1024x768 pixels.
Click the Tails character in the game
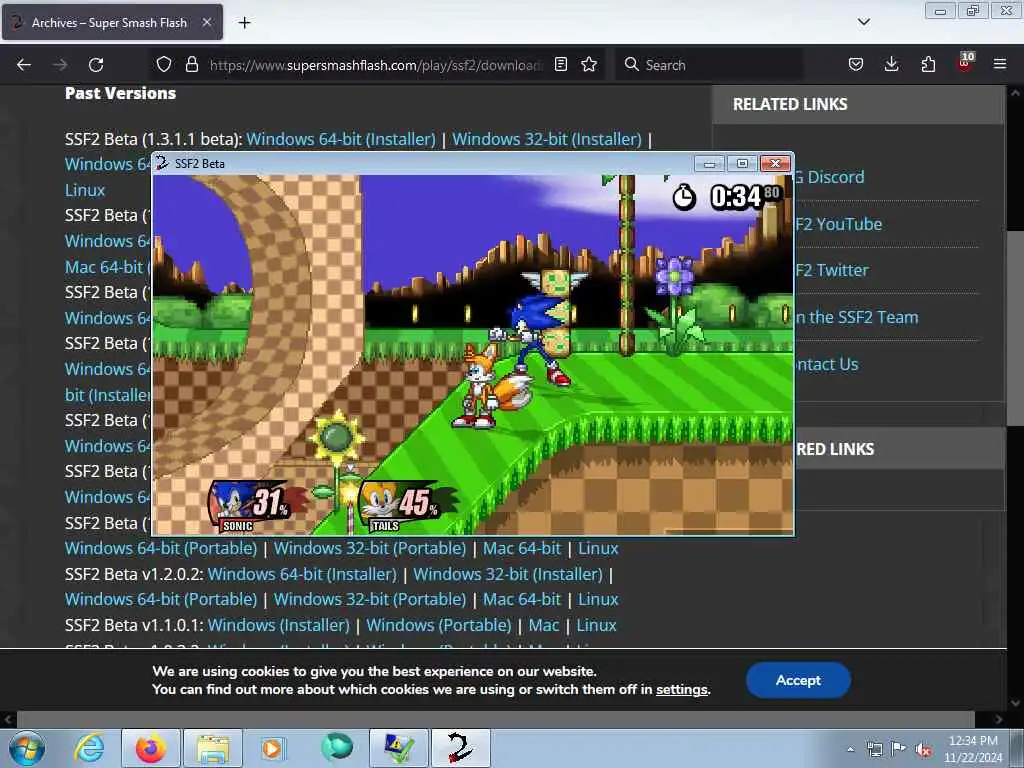point(490,389)
